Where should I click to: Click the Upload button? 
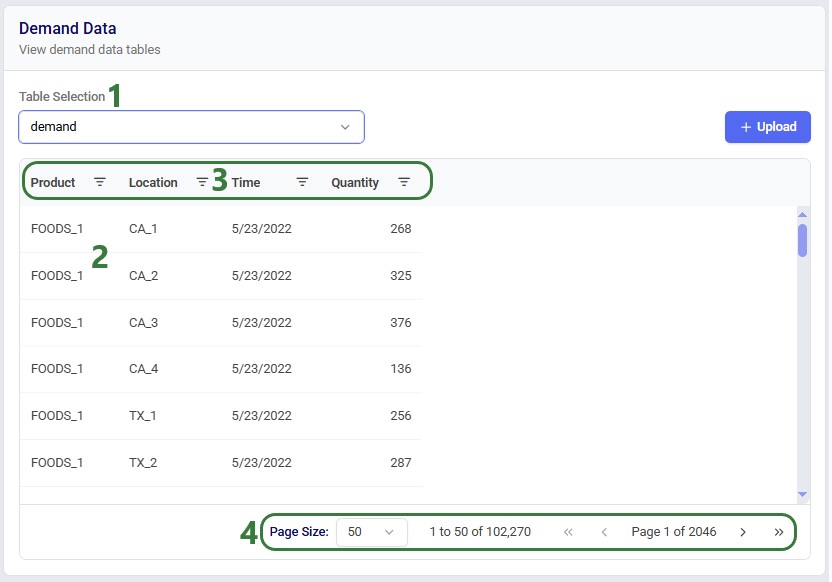point(768,127)
